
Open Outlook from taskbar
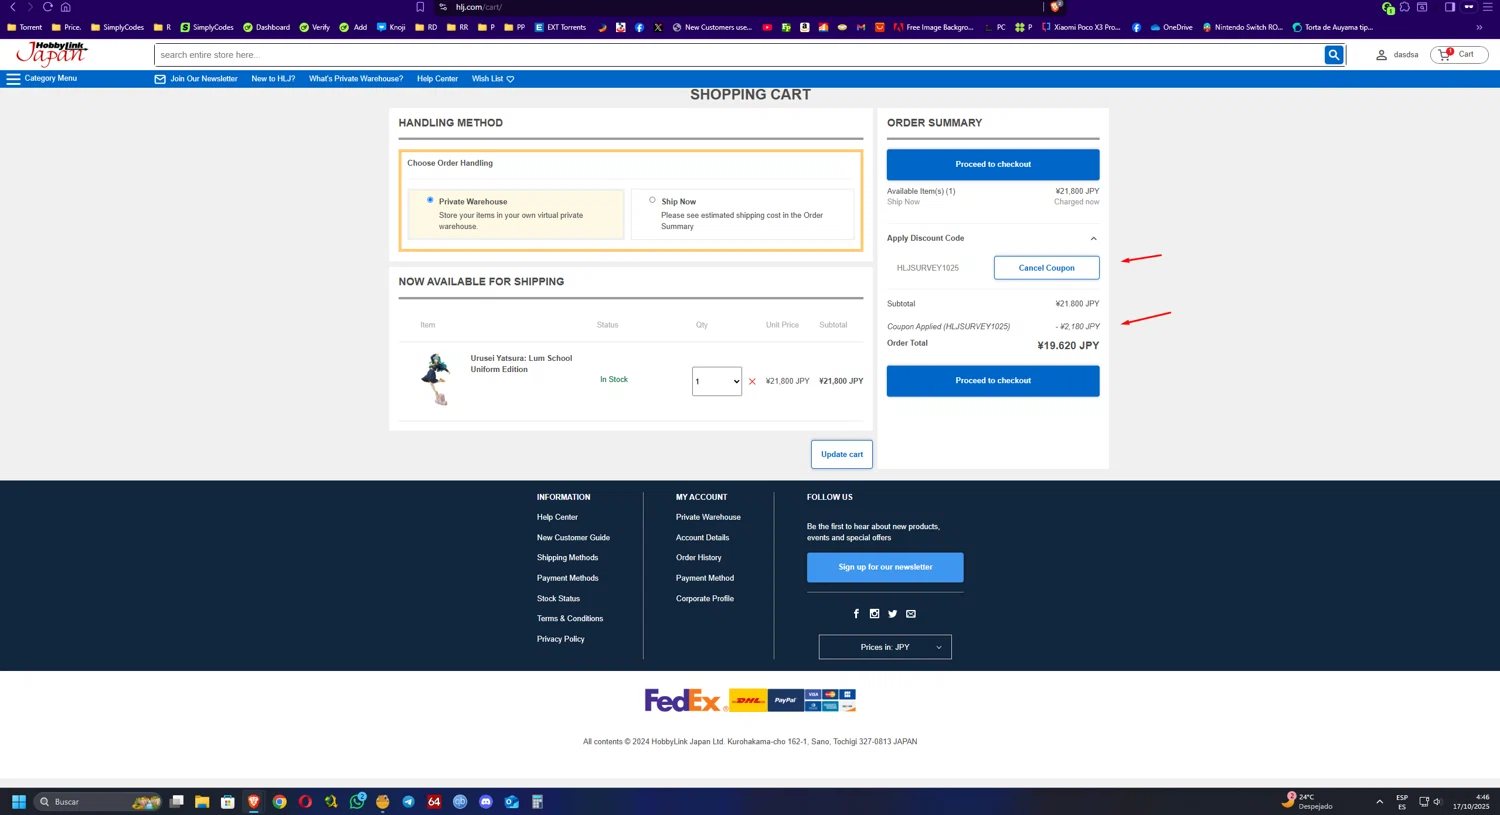[512, 802]
